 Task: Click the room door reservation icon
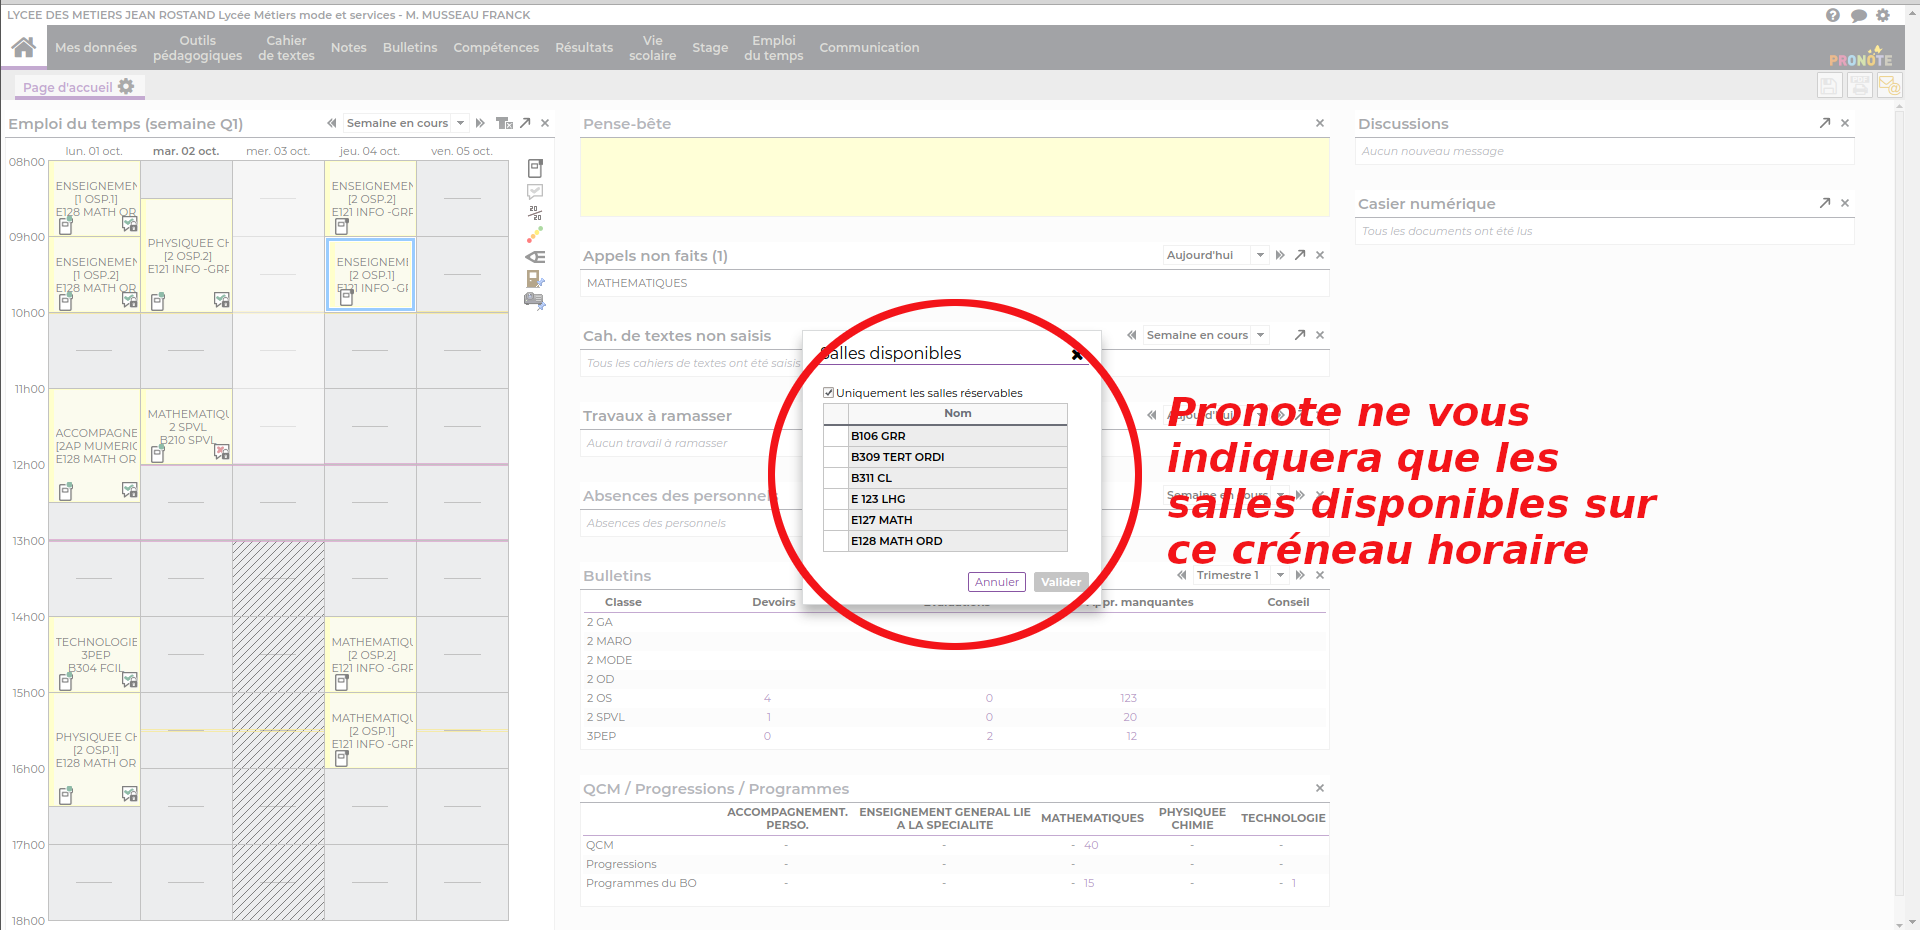coord(535,279)
